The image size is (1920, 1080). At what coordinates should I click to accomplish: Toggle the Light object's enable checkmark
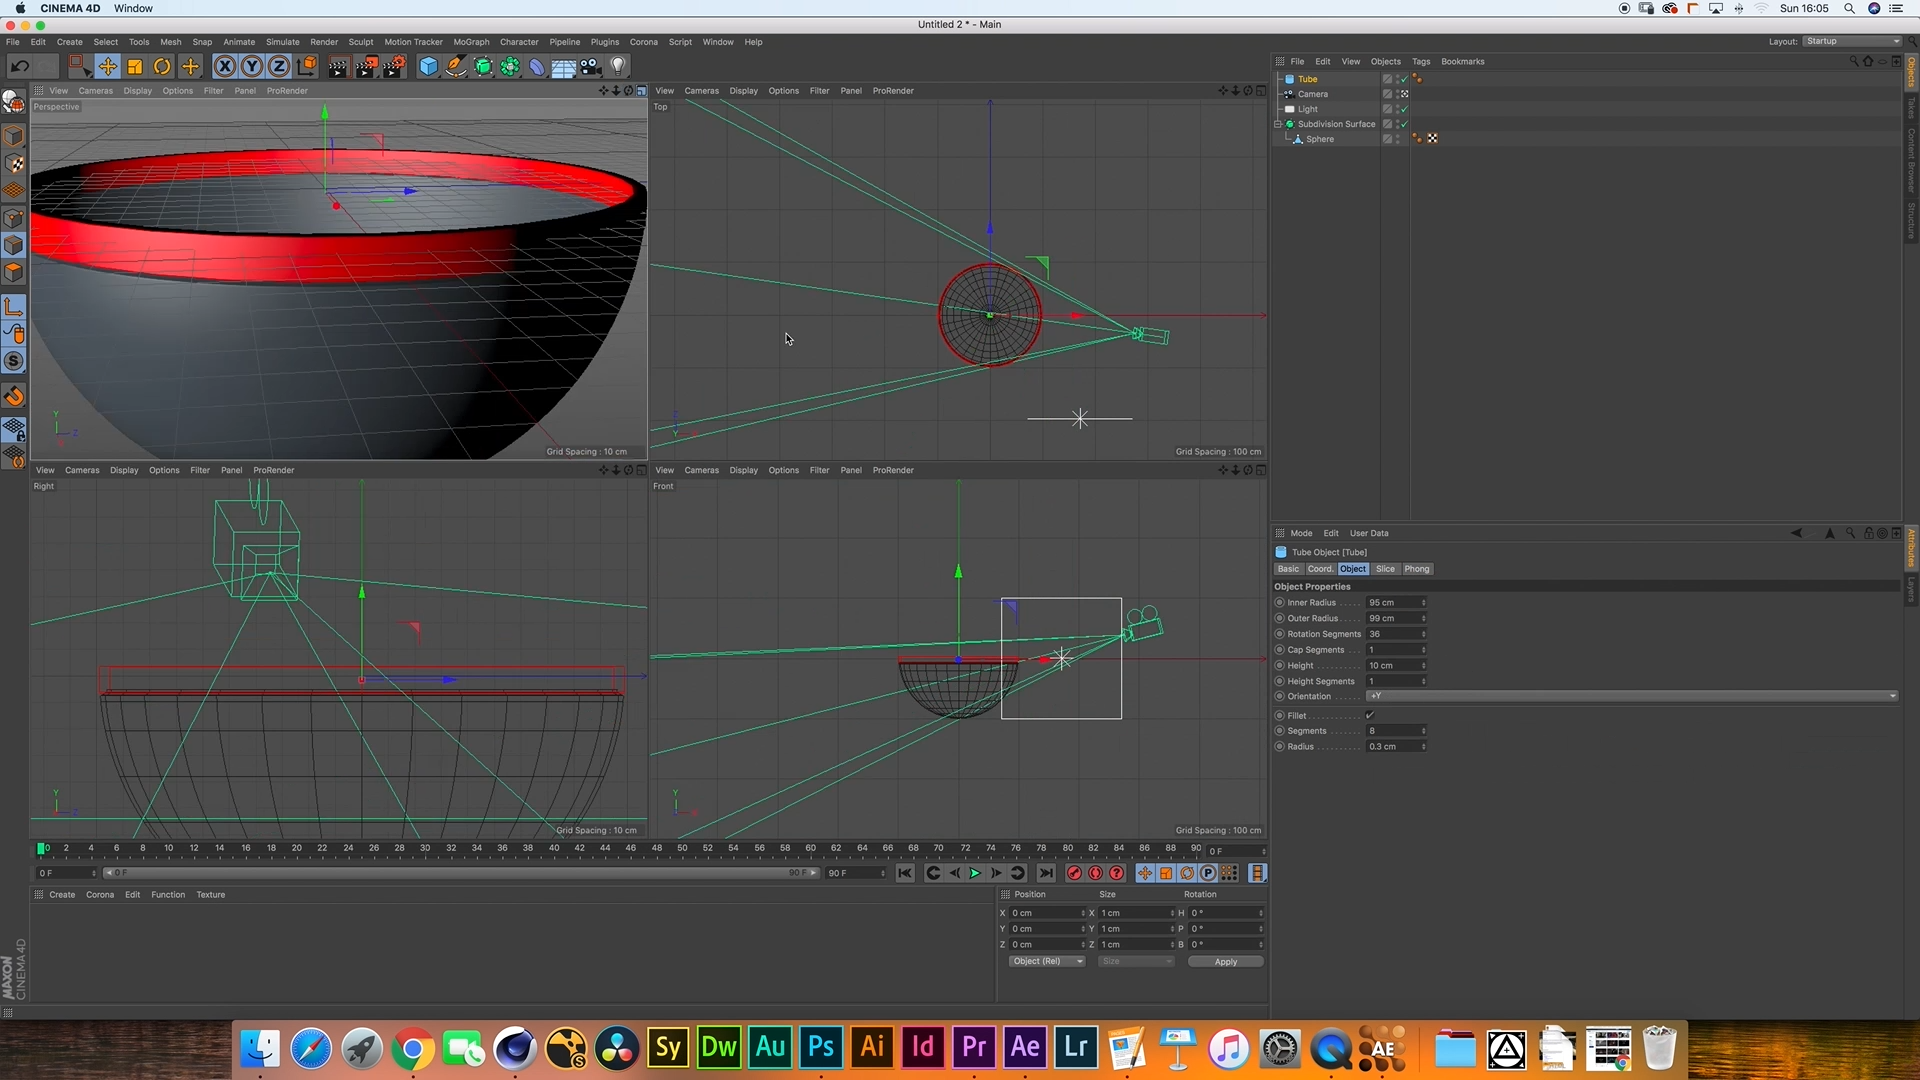[1404, 109]
